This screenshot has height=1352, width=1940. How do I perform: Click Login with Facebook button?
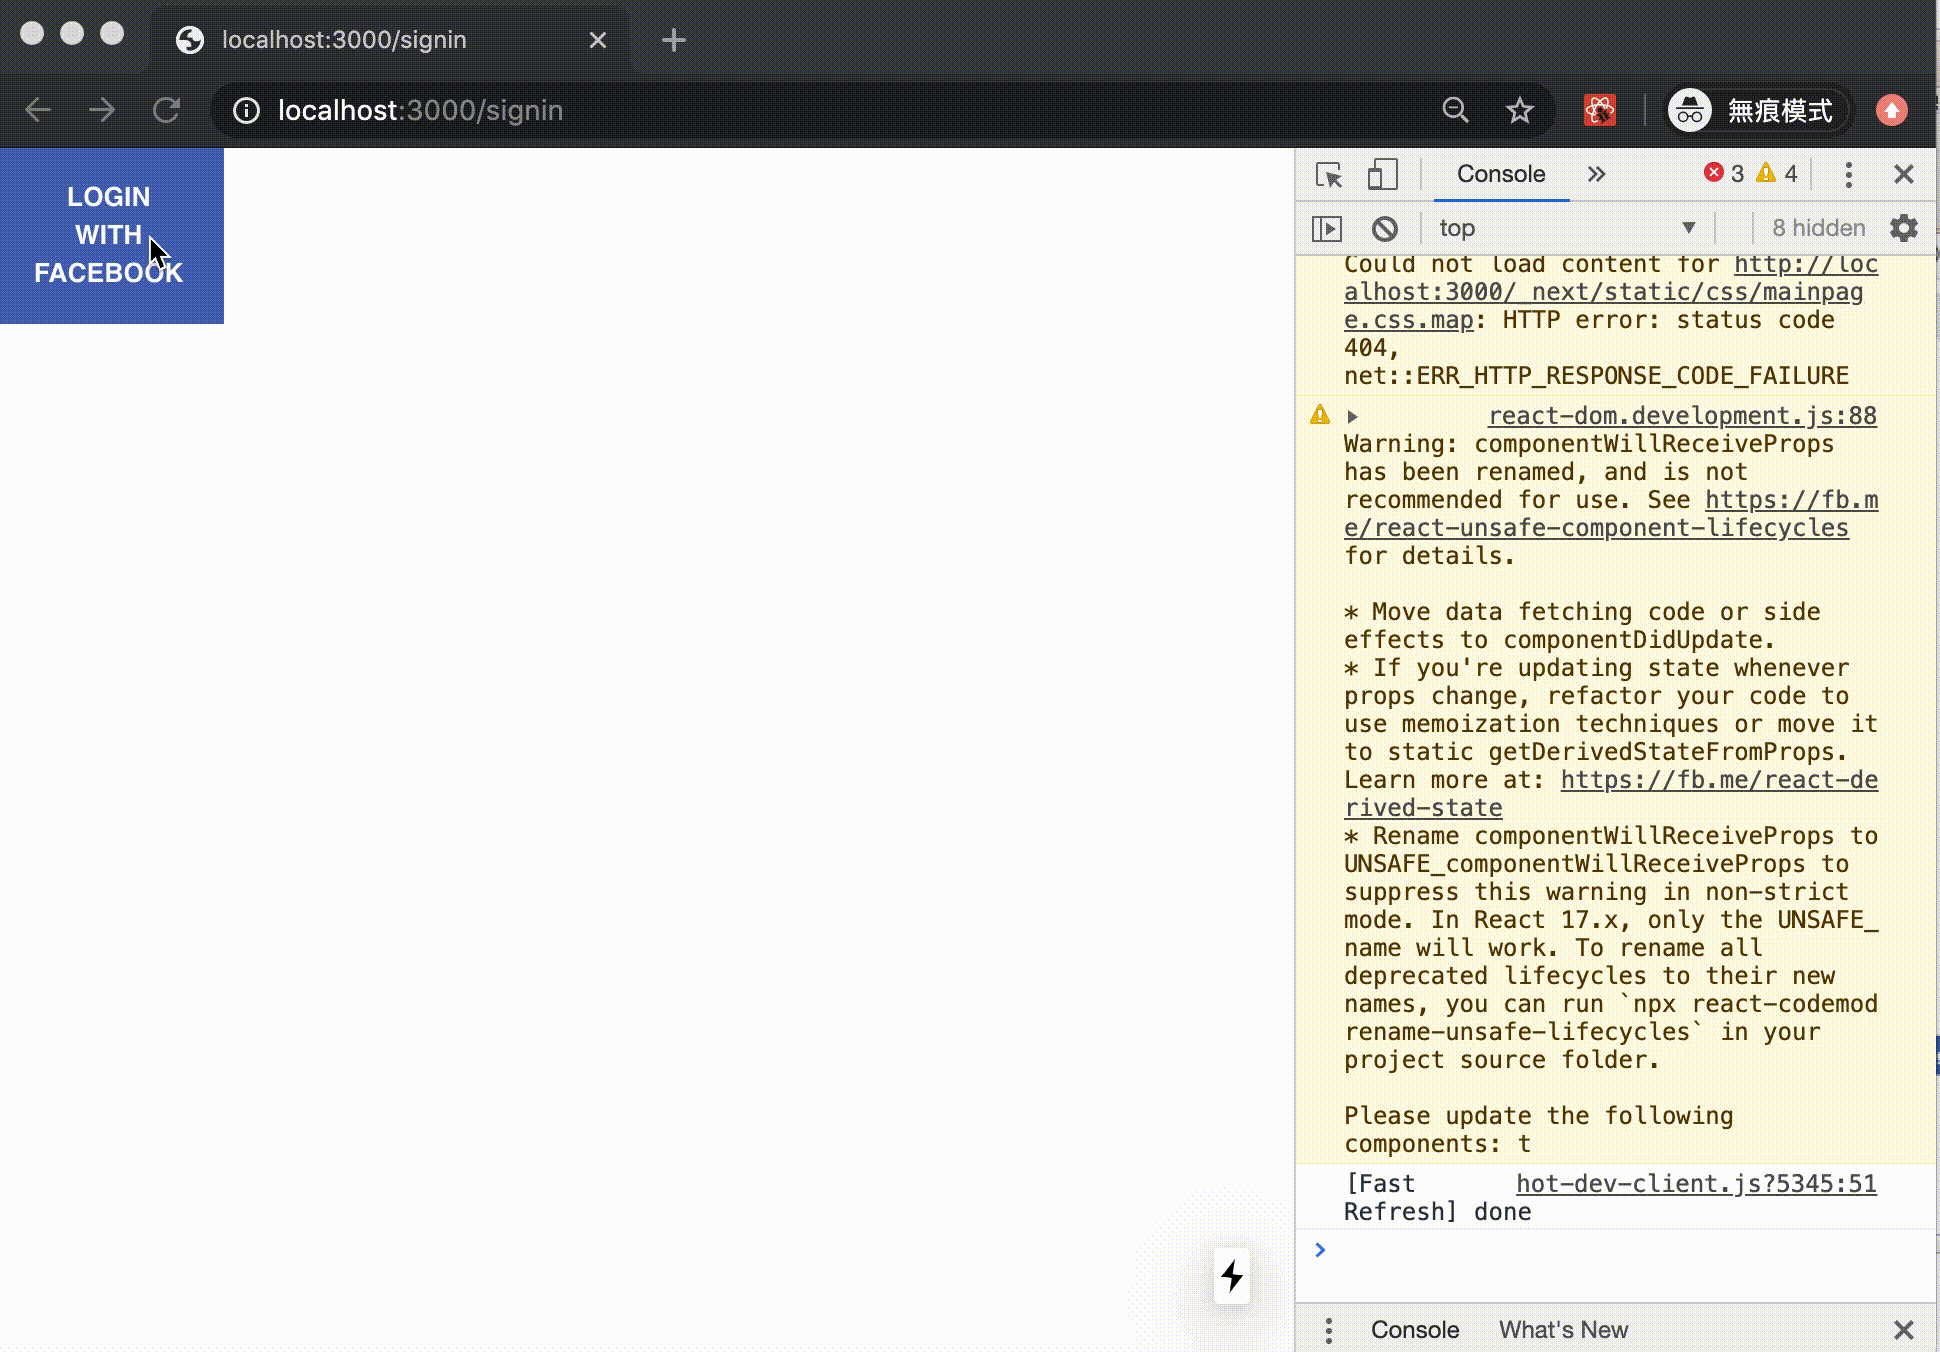click(111, 236)
